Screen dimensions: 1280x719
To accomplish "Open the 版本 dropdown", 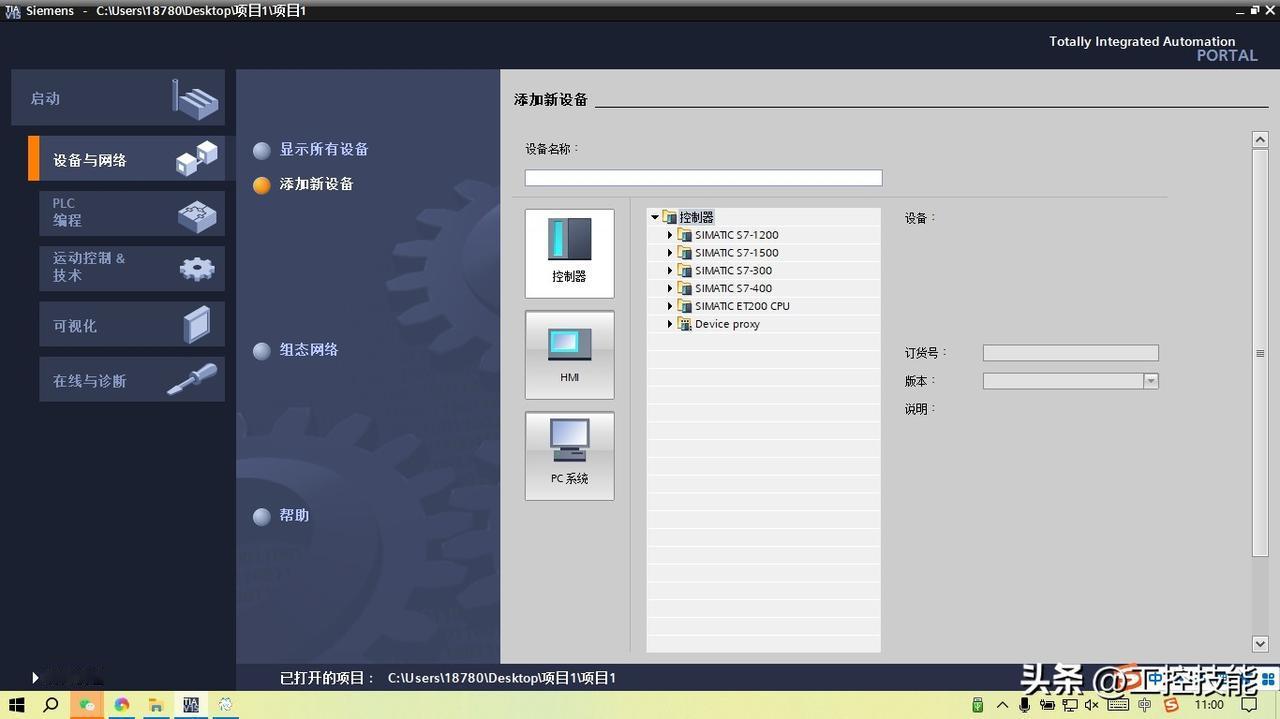I will (x=1151, y=381).
